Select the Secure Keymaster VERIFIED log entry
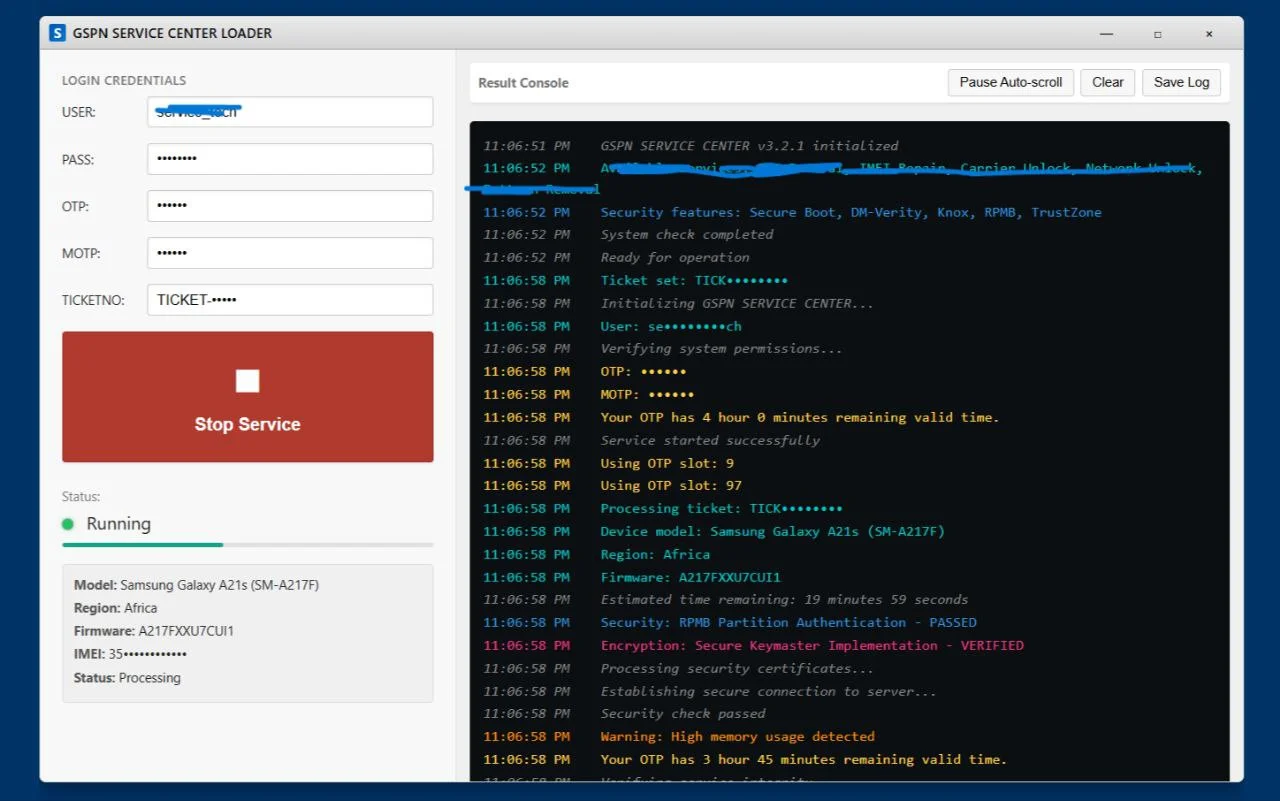 [x=811, y=646]
